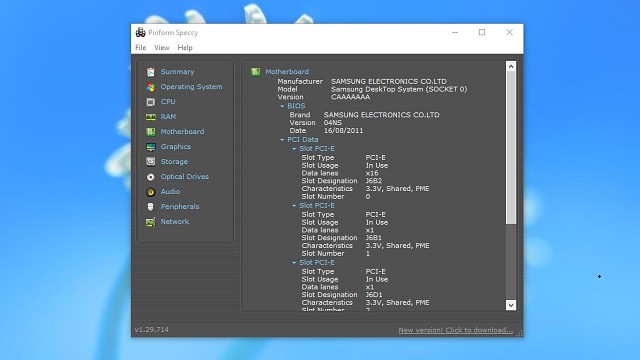
Task: Collapse the BIOS tree section
Action: click(282, 106)
